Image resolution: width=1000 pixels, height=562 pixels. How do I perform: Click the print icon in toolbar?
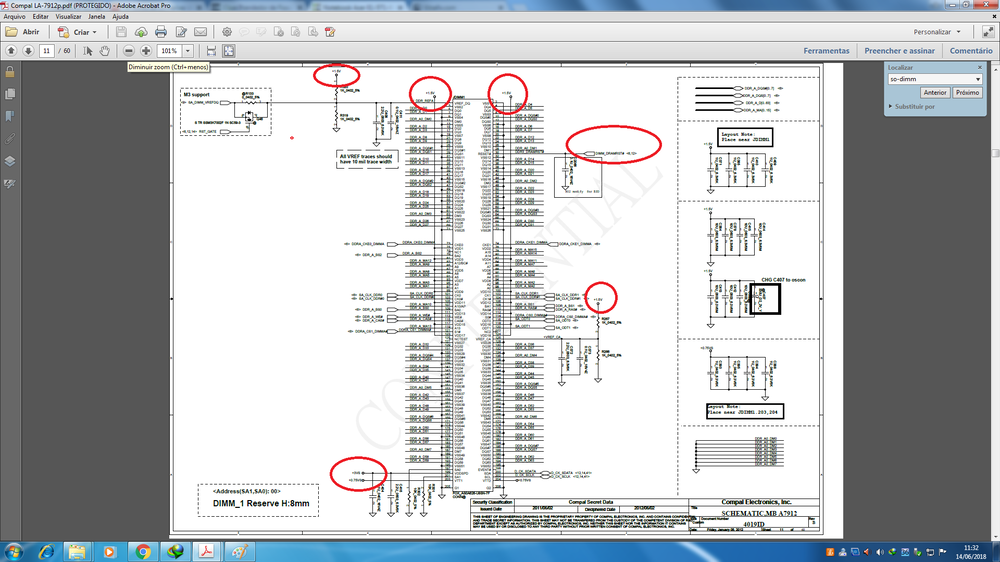[x=160, y=32]
